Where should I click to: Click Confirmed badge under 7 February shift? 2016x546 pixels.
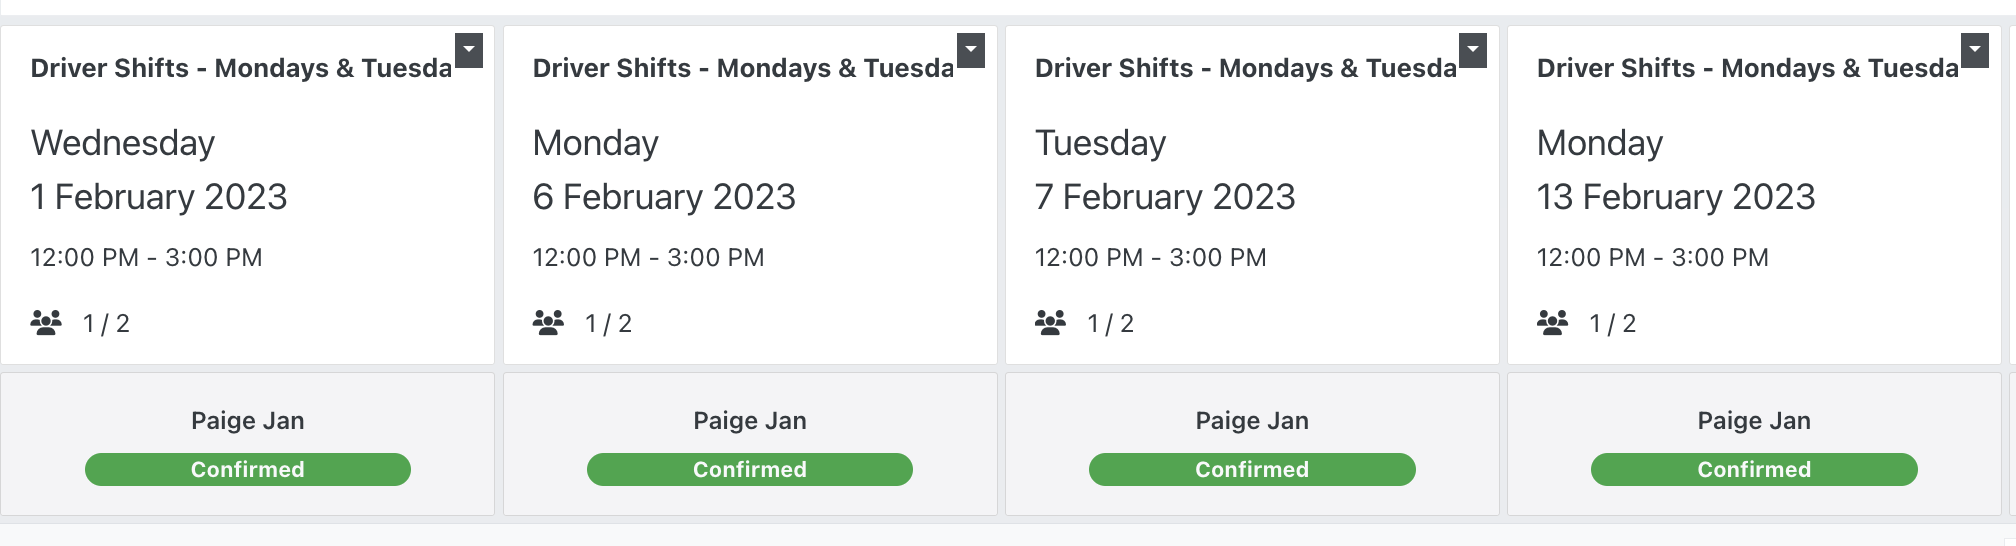1252,469
